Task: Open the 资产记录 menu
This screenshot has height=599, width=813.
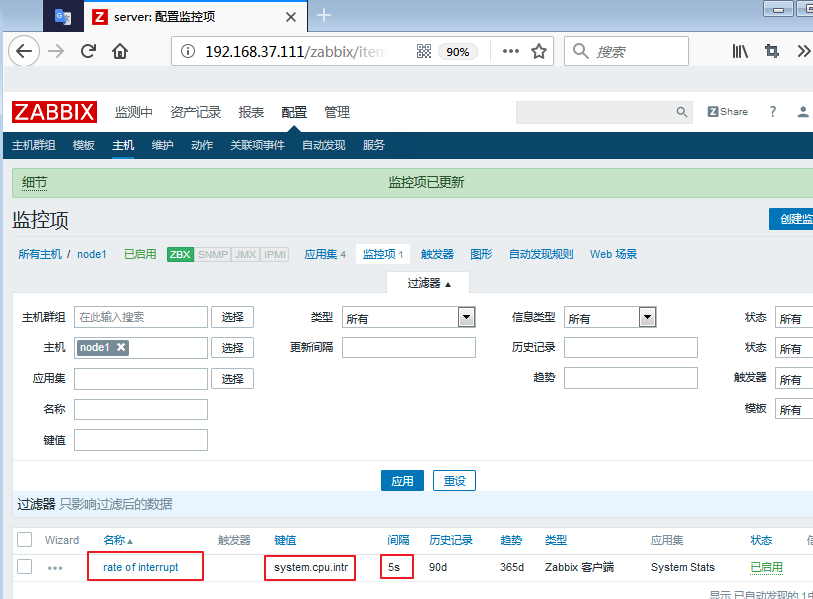Action: [195, 112]
